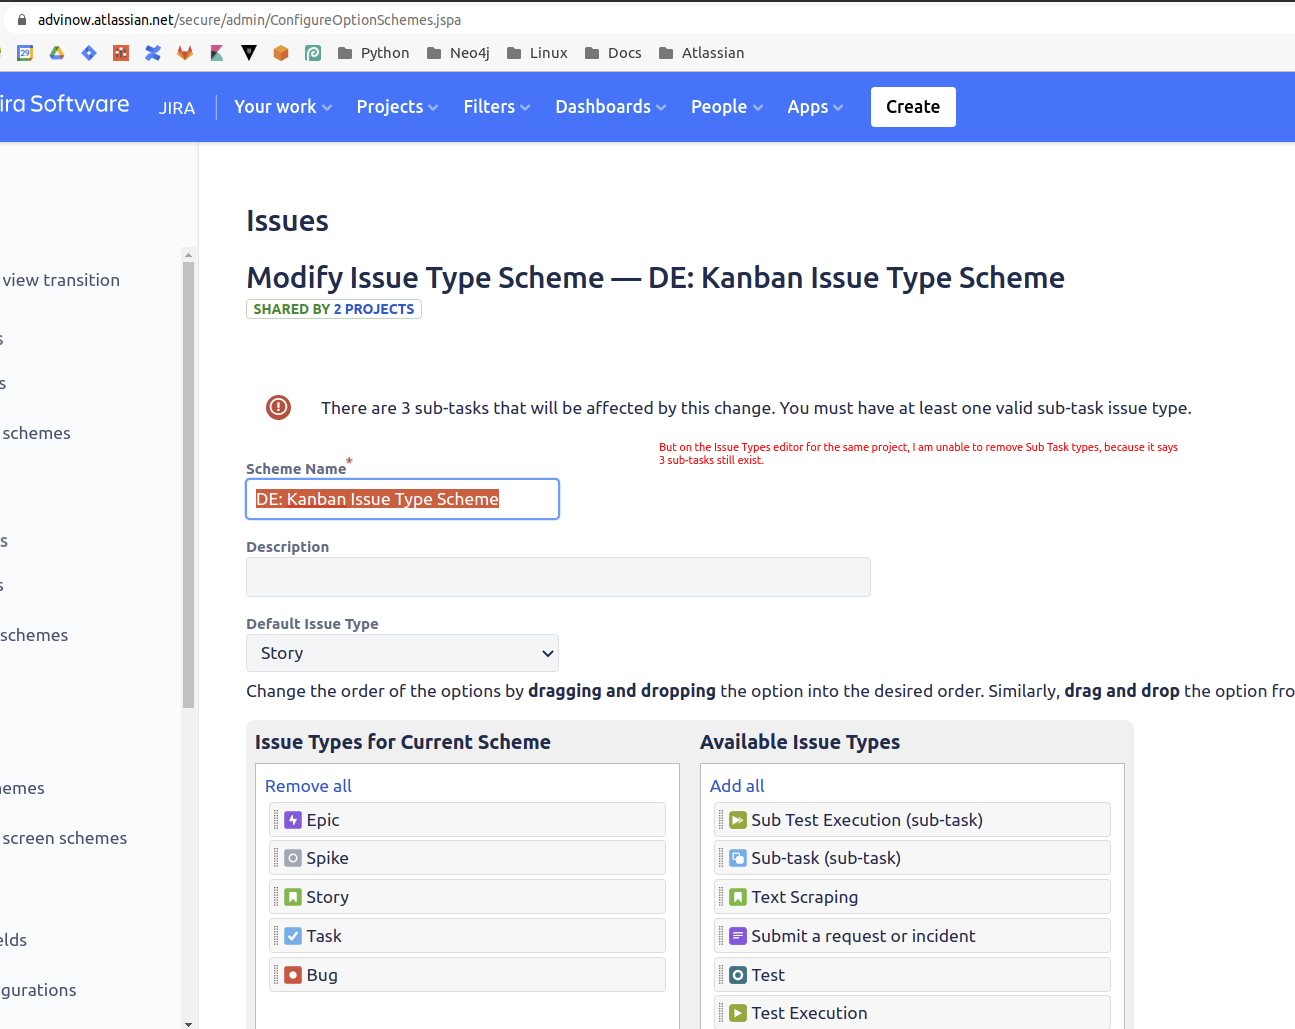1295x1029 pixels.
Task: Open the Confluence bookmark icon
Action: [153, 53]
